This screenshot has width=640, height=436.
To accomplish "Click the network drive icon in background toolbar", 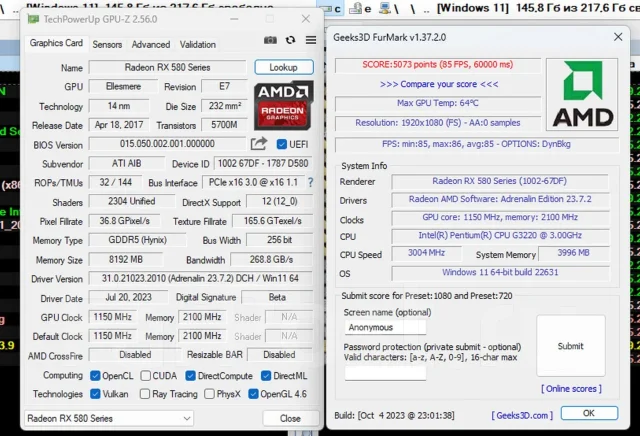I will (x=384, y=8).
